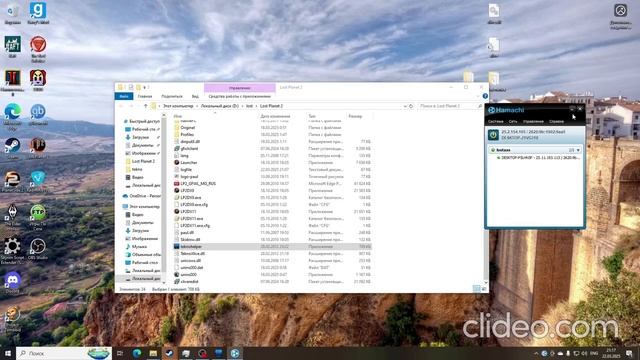640x360 pixels.
Task: Expand the ribbon chevron in Explorer
Action: click(x=478, y=96)
